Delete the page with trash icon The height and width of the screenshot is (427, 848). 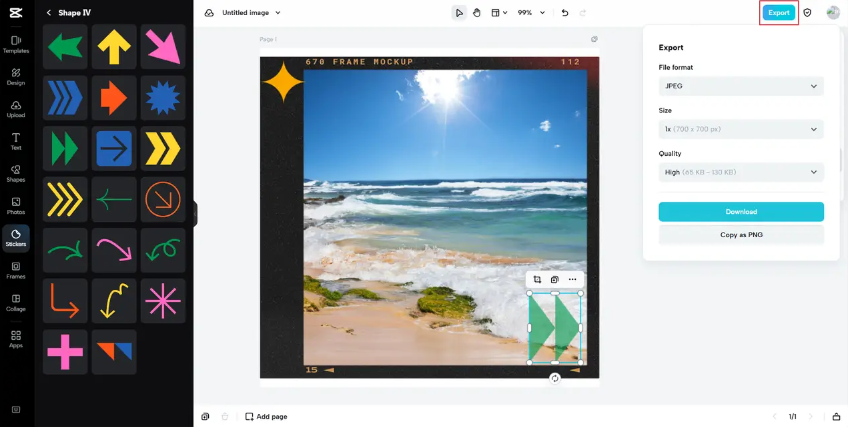click(225, 417)
